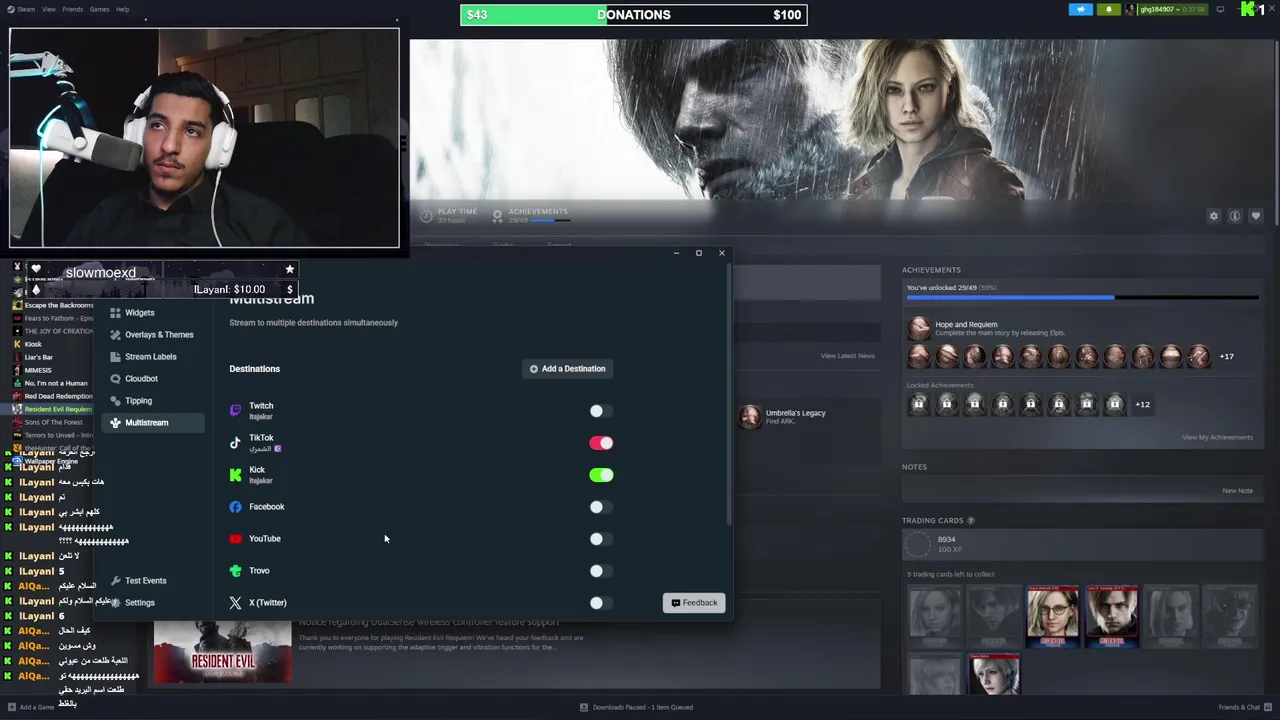Open the Games menu in Steam
The width and height of the screenshot is (1280, 720).
[99, 9]
